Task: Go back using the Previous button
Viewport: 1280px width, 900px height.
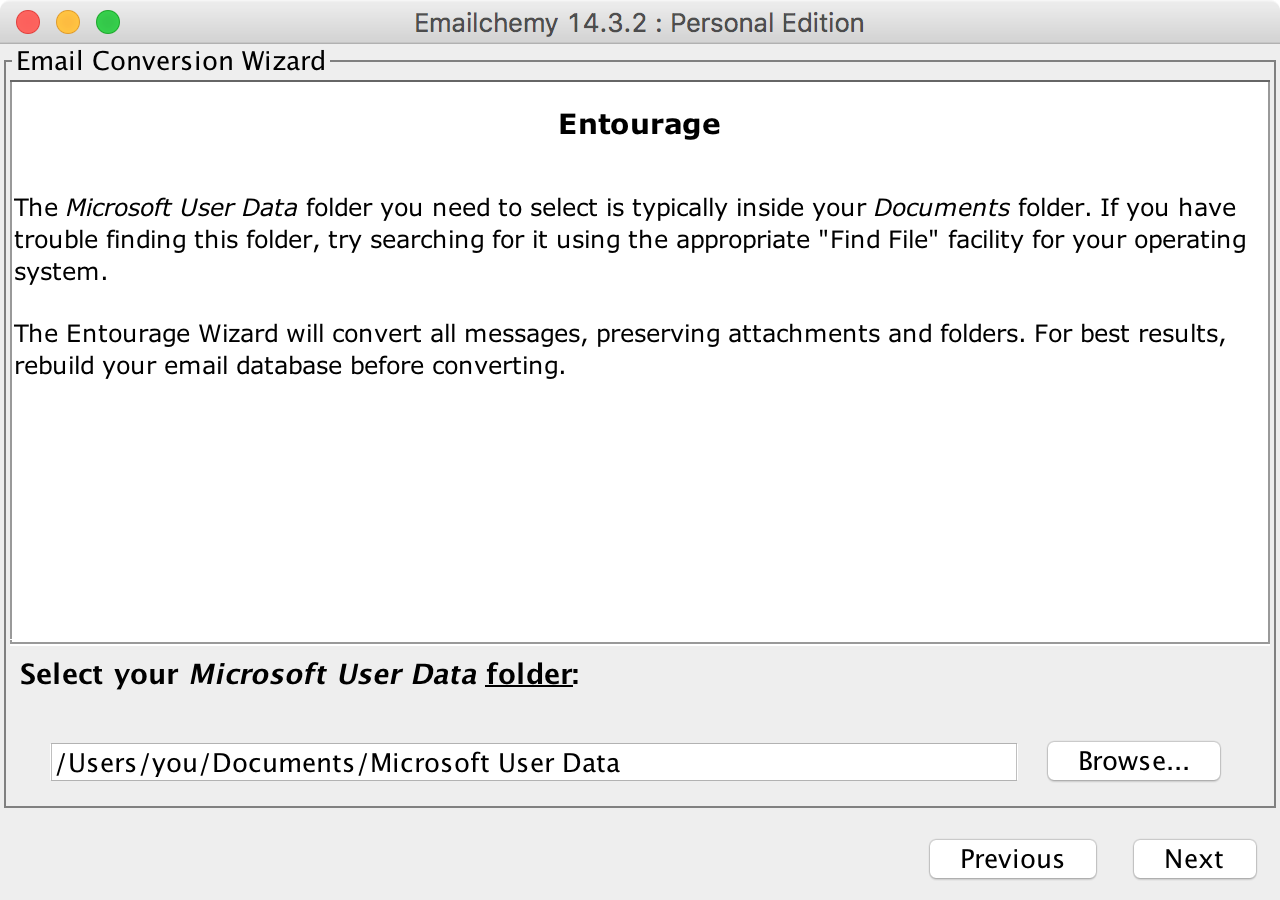Action: tap(1012, 859)
